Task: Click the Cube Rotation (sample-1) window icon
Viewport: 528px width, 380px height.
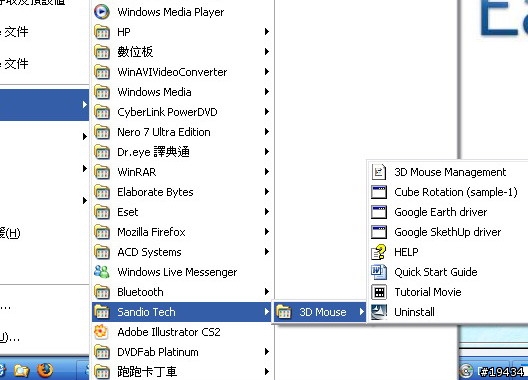Action: click(x=379, y=192)
